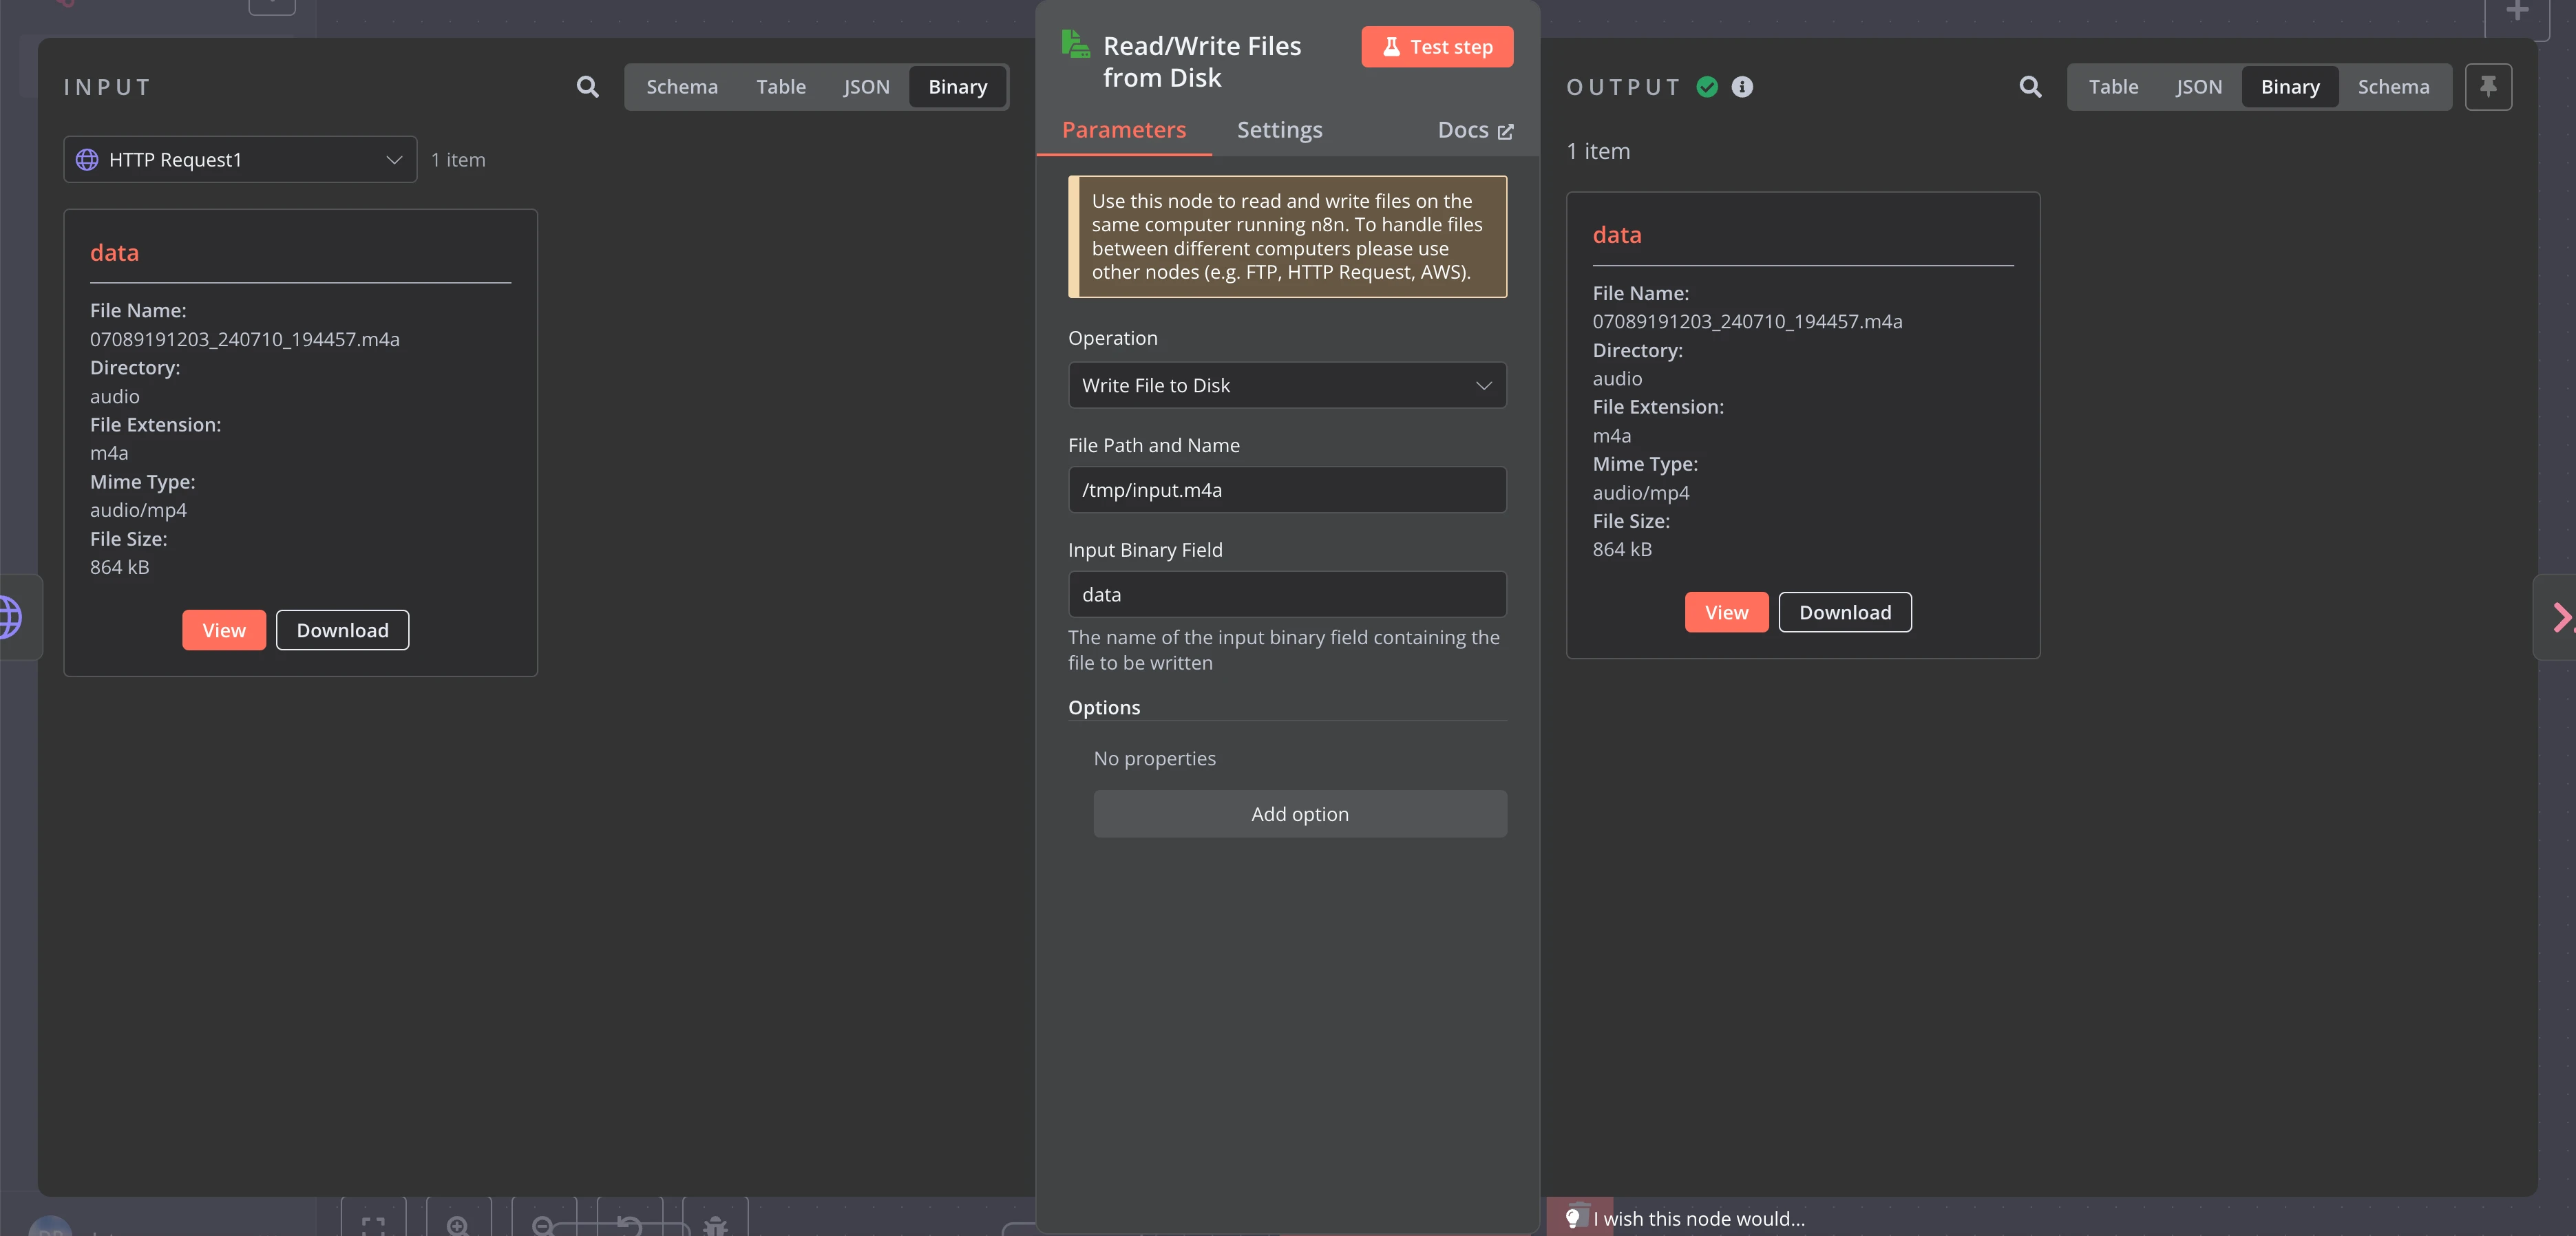
Task: Click input Mime Type value audio/mp4
Action: [x=138, y=510]
